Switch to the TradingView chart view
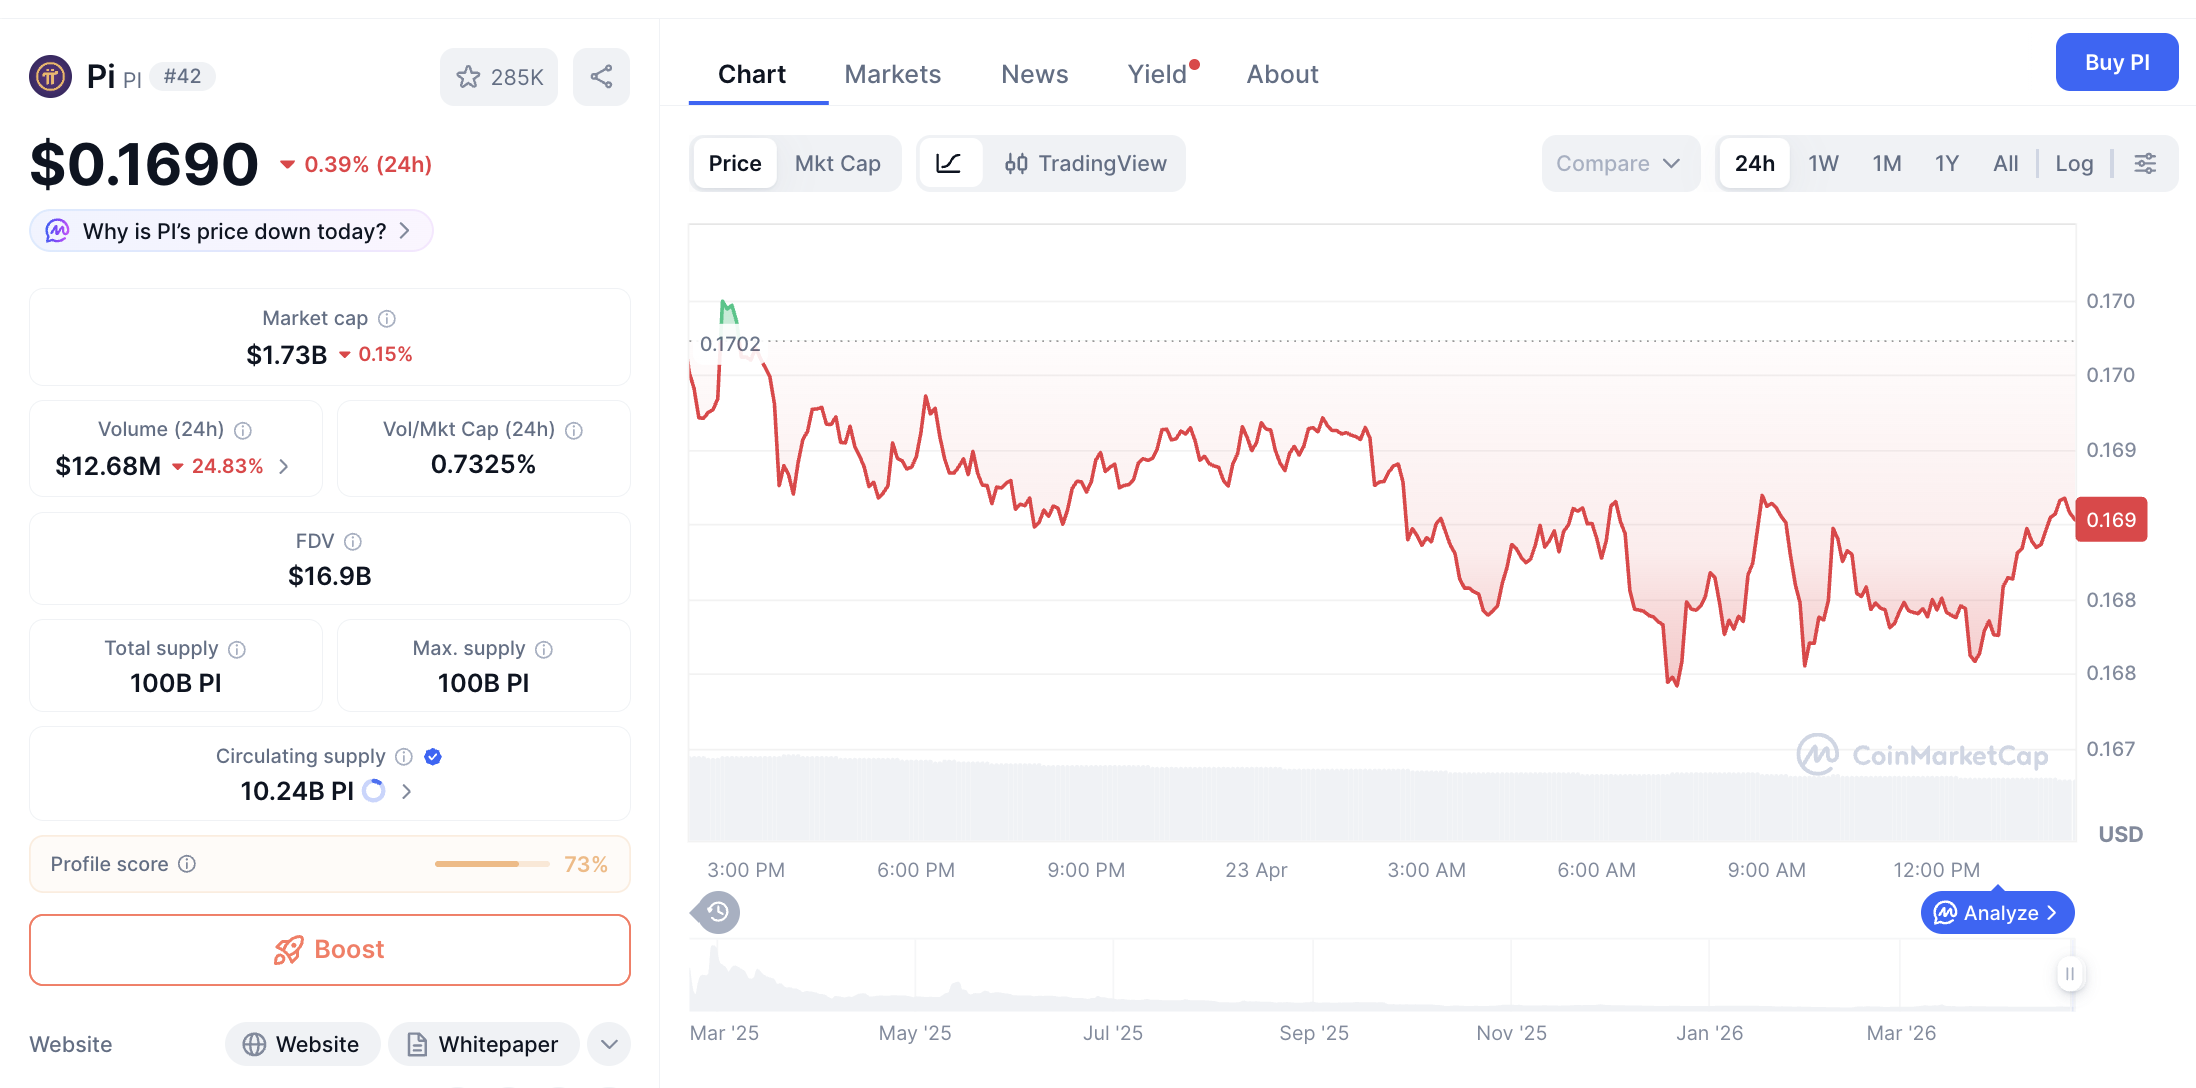The image size is (2196, 1088). click(1086, 163)
